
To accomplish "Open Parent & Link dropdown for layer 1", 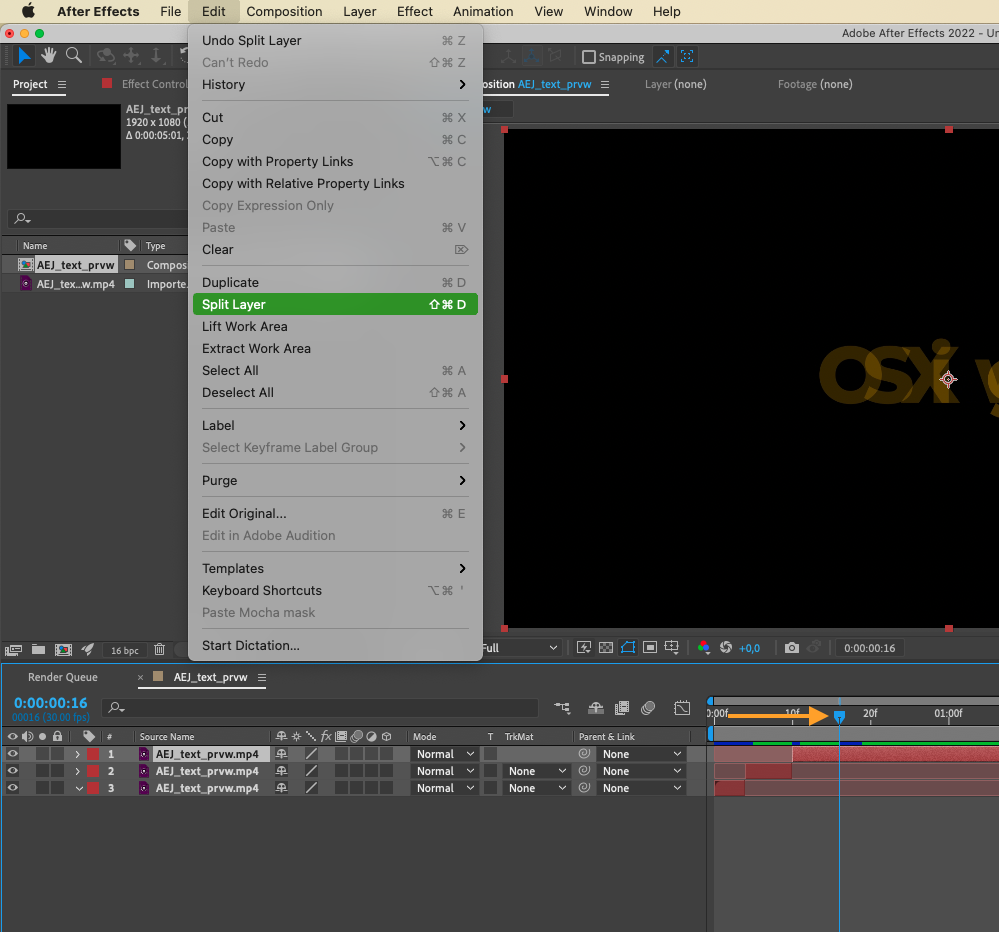I will click(642, 754).
